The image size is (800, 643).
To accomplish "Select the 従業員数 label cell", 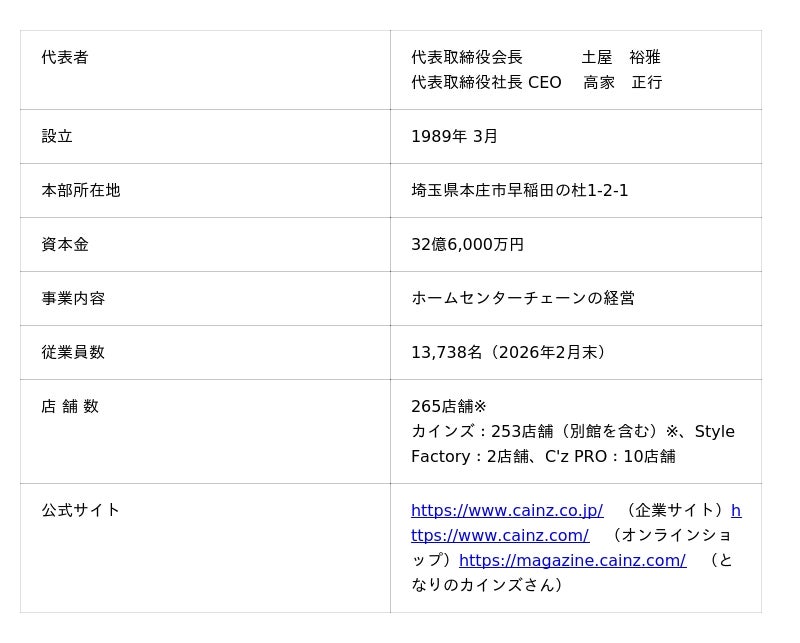I will click(x=73, y=352).
